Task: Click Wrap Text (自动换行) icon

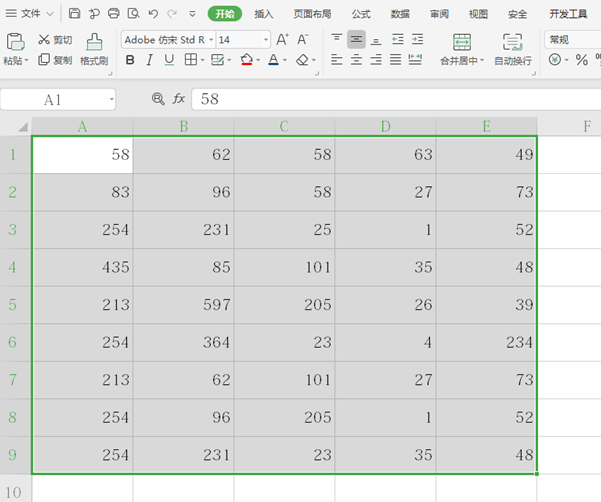Action: tap(512, 42)
